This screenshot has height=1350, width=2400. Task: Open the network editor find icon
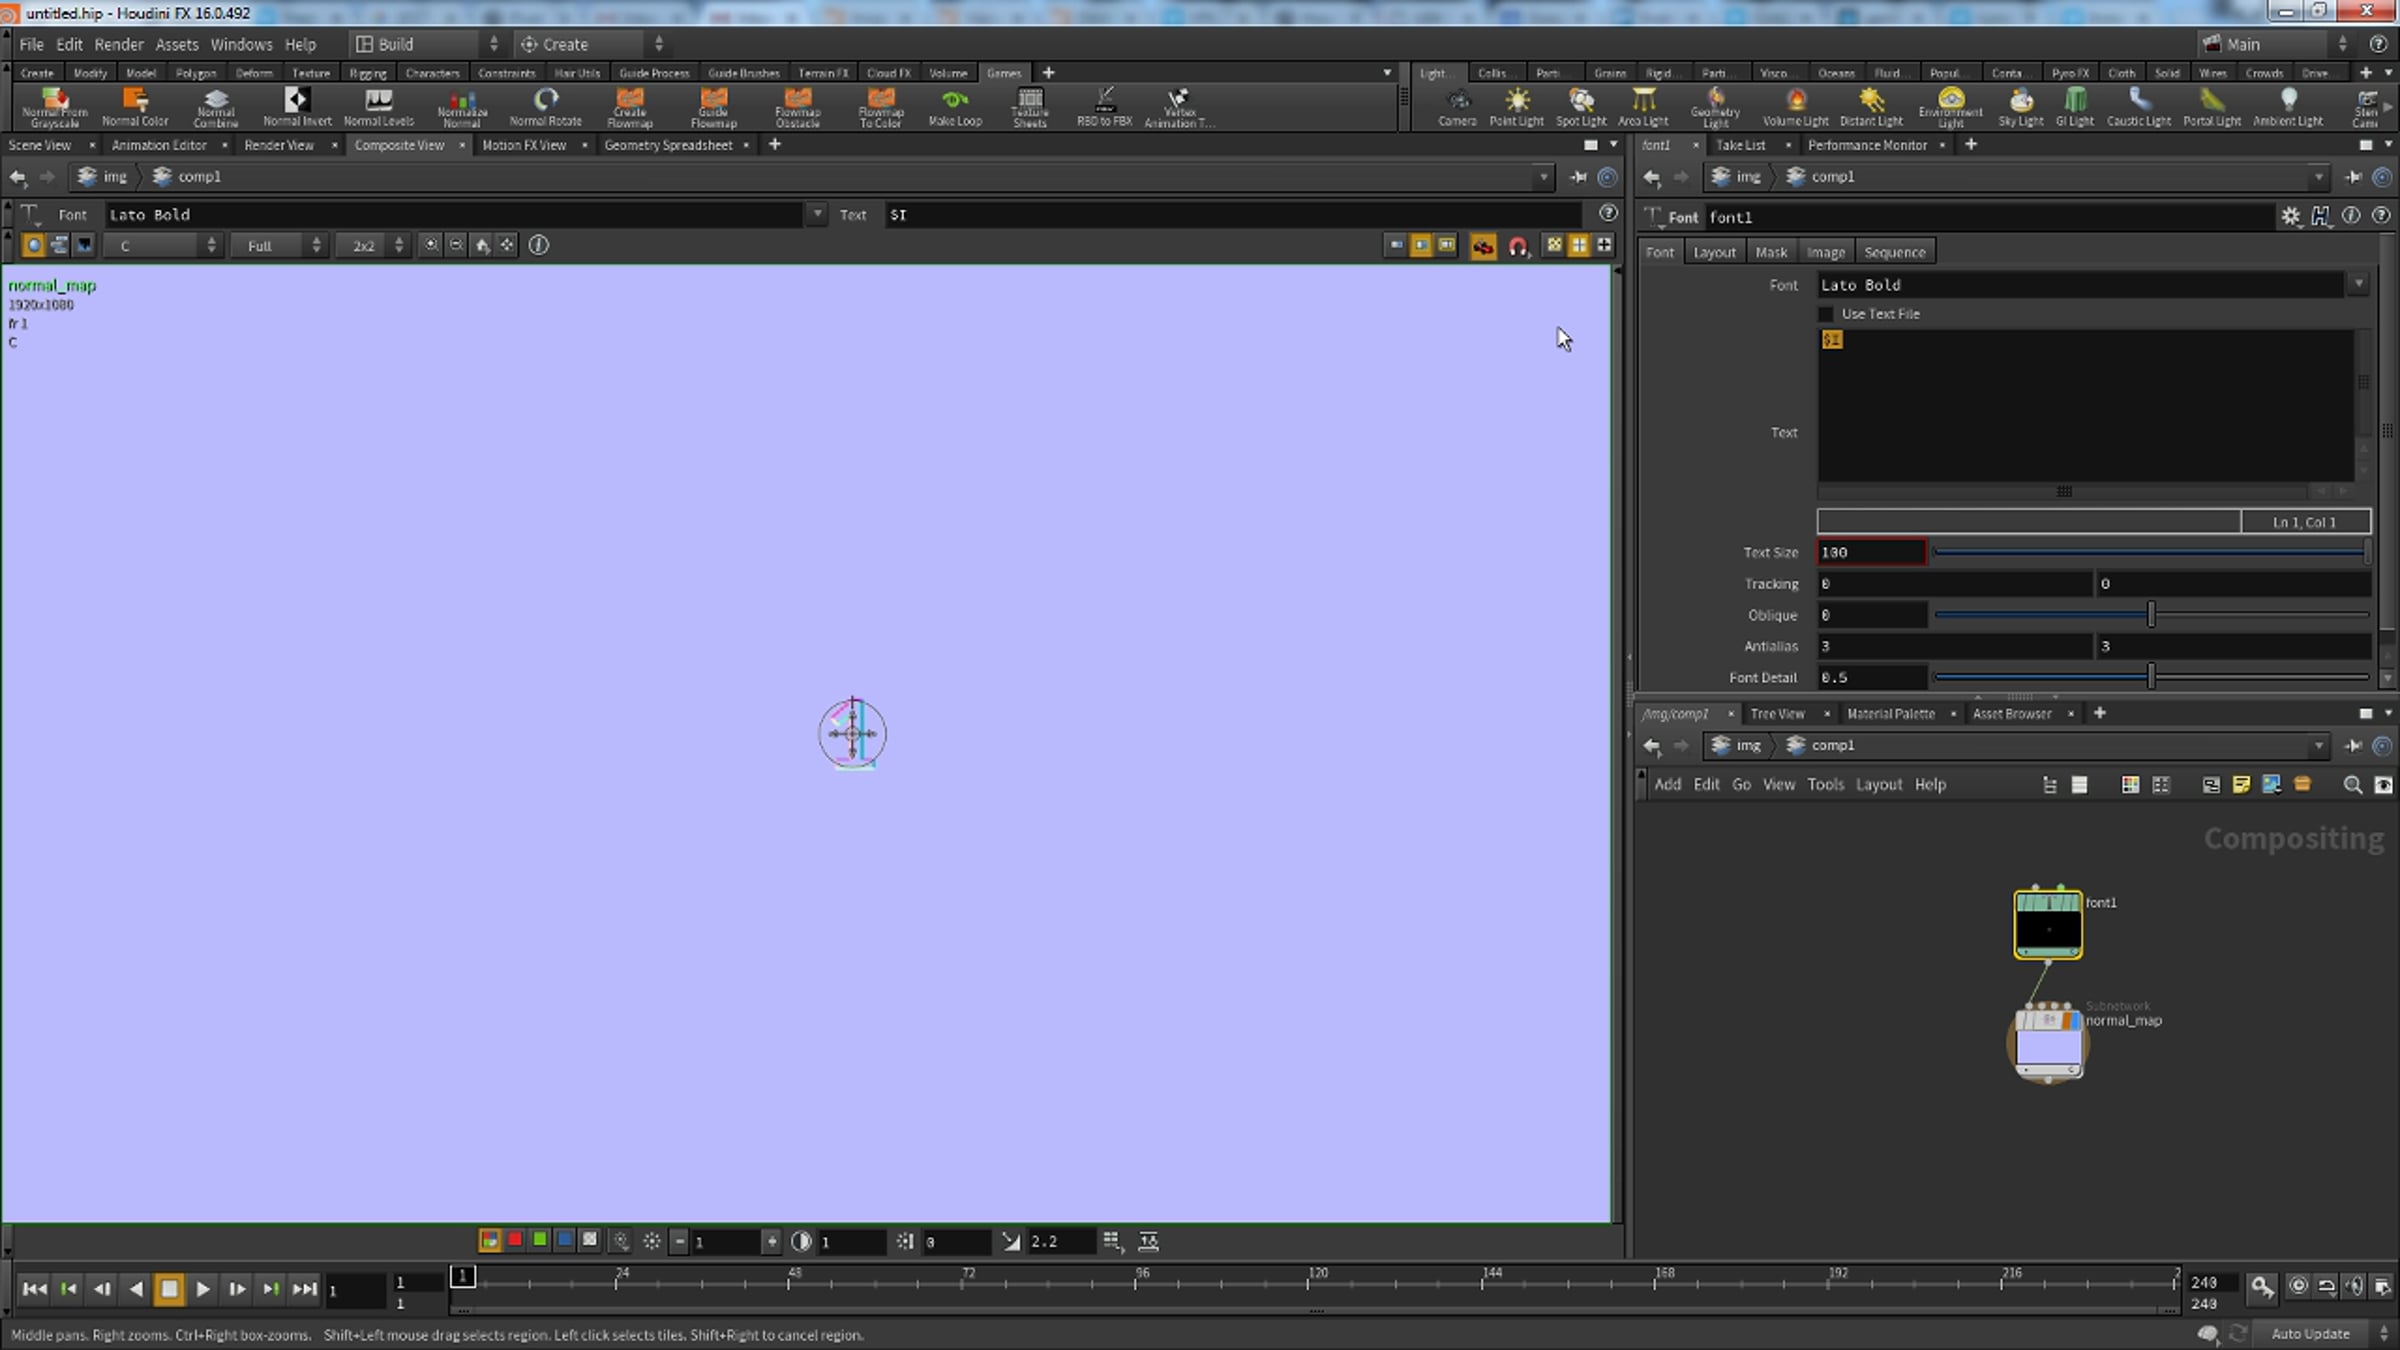pos(2353,785)
